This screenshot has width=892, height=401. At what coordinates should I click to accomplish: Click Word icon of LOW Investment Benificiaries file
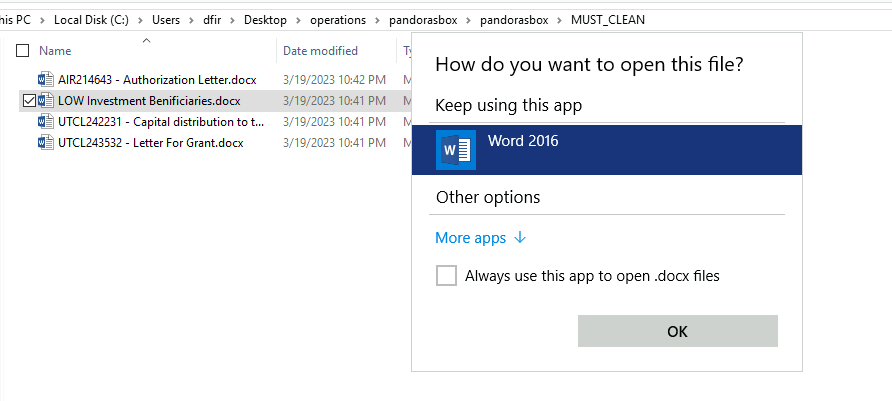(x=46, y=100)
